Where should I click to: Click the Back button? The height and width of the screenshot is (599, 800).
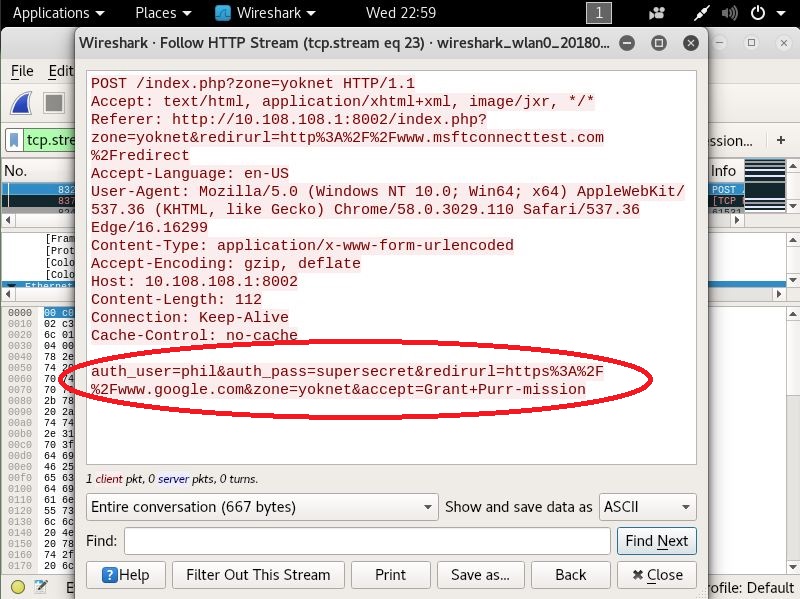[570, 575]
